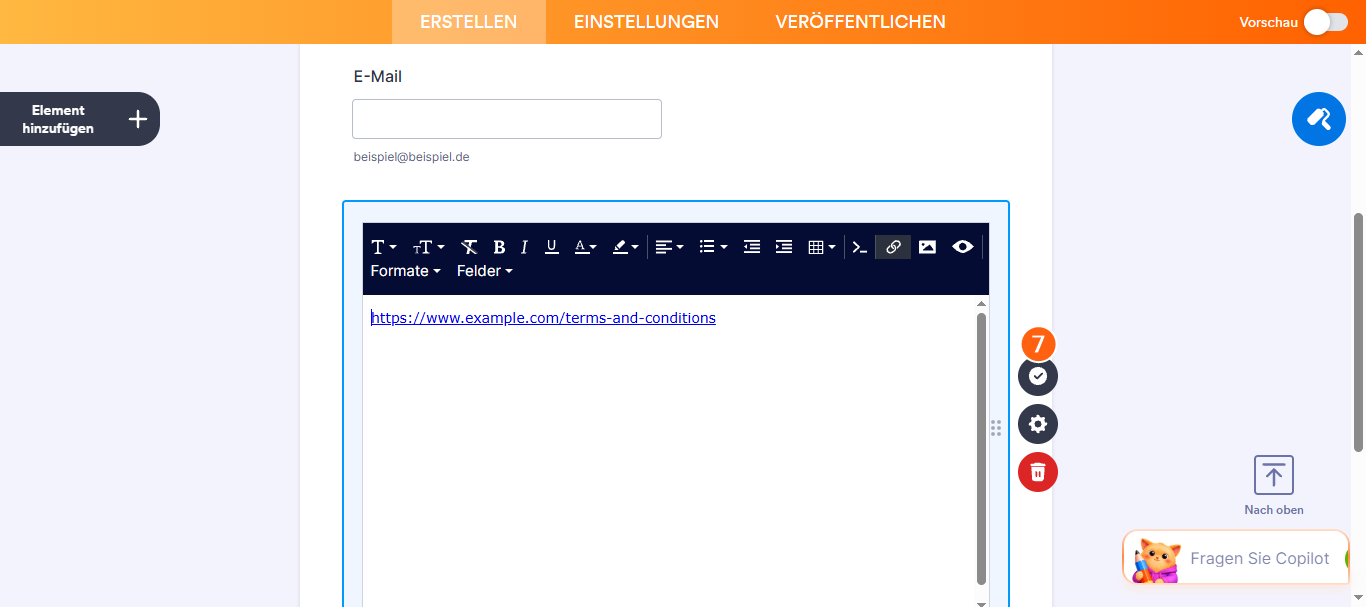This screenshot has height=607, width=1366.
Task: Click the terms-and-conditions hyperlink in the editor
Action: coord(543,318)
